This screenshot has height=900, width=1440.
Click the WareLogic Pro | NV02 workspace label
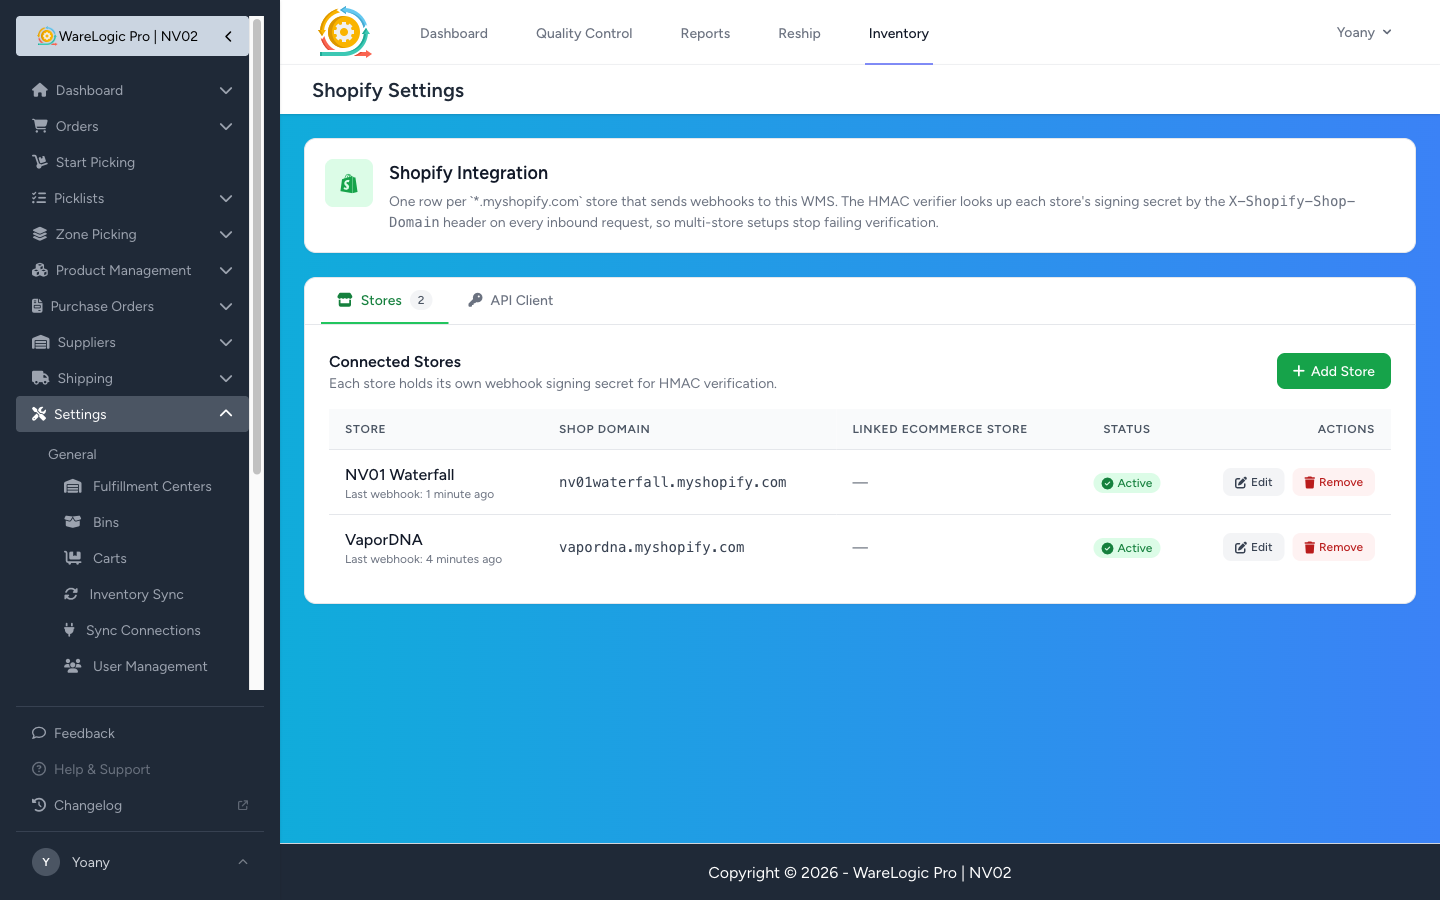tap(128, 36)
